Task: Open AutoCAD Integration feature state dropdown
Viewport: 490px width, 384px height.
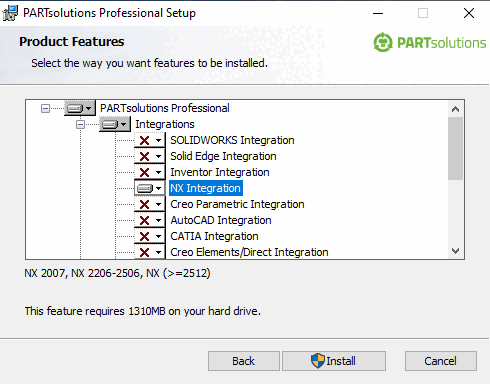Action: (150, 220)
